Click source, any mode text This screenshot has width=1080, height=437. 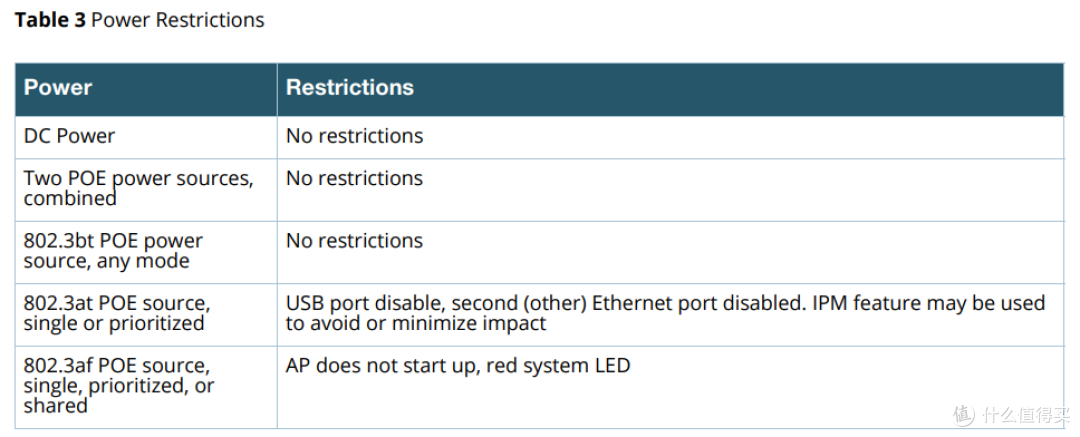pyautogui.click(x=107, y=261)
